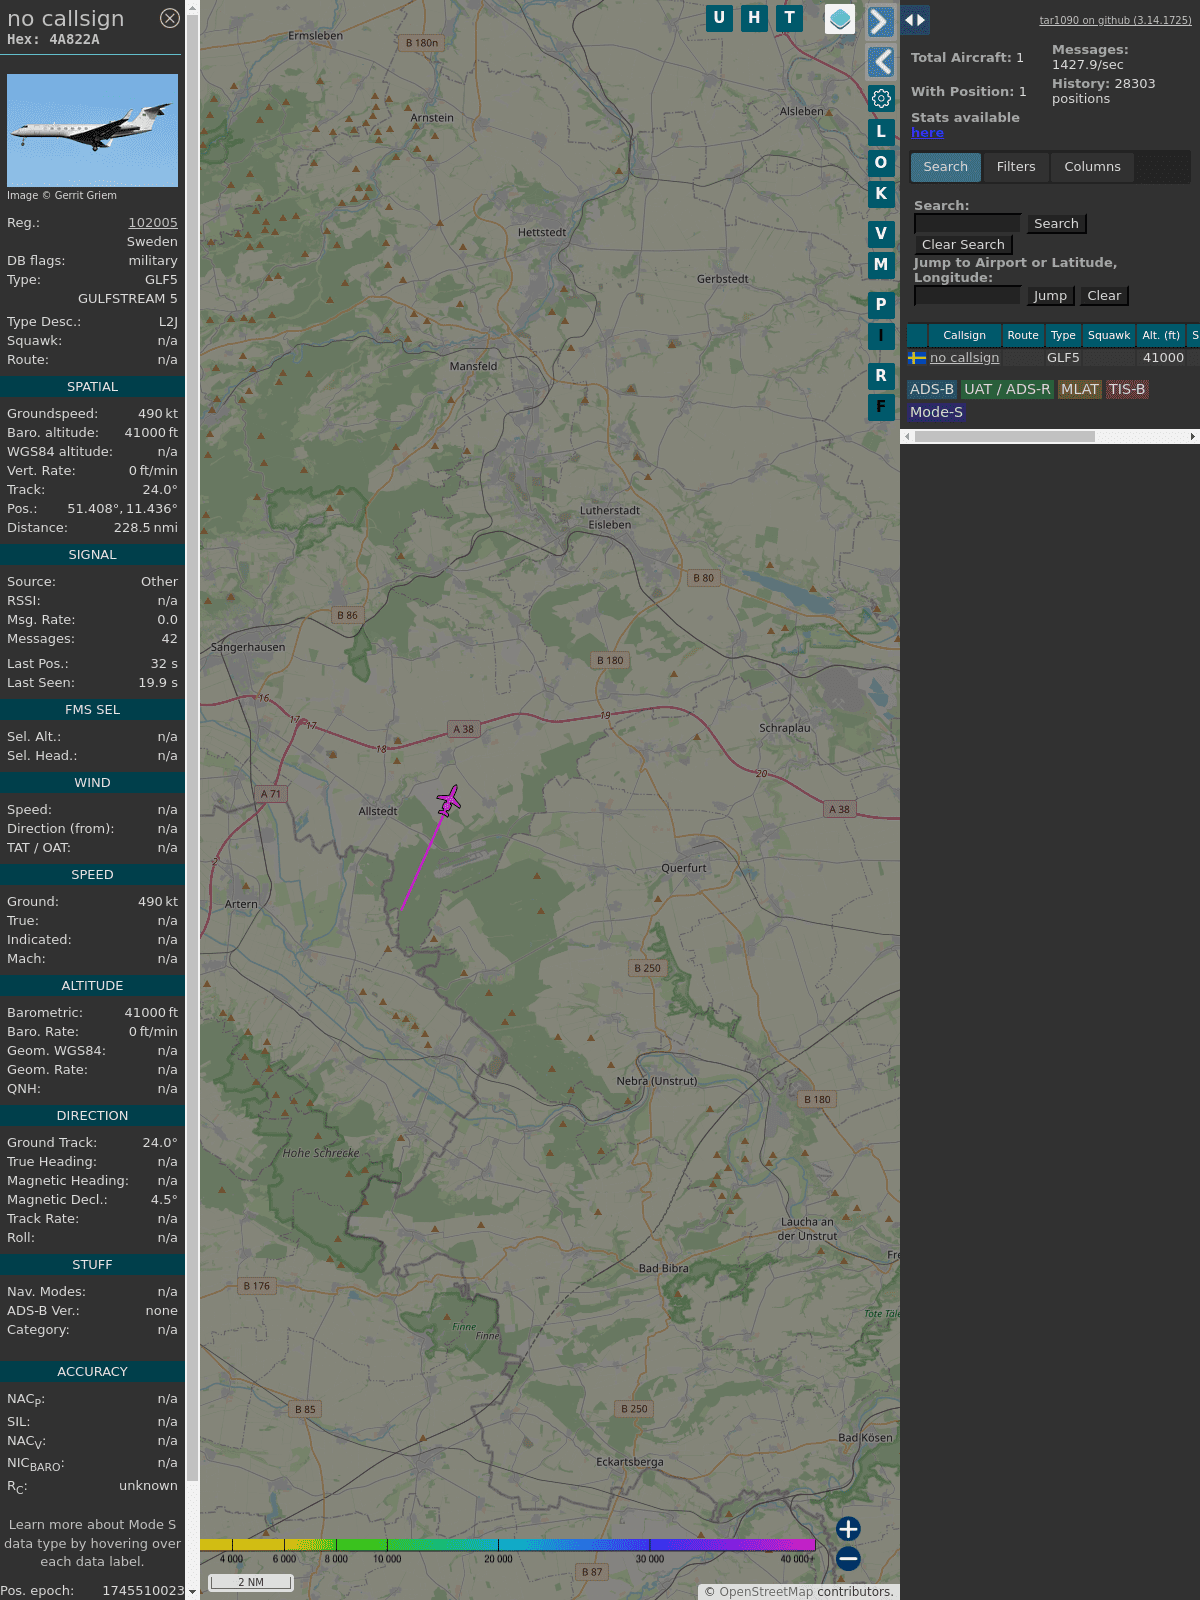The image size is (1200, 1600).
Task: Click the scrollbar left arrow in table
Action: [907, 437]
